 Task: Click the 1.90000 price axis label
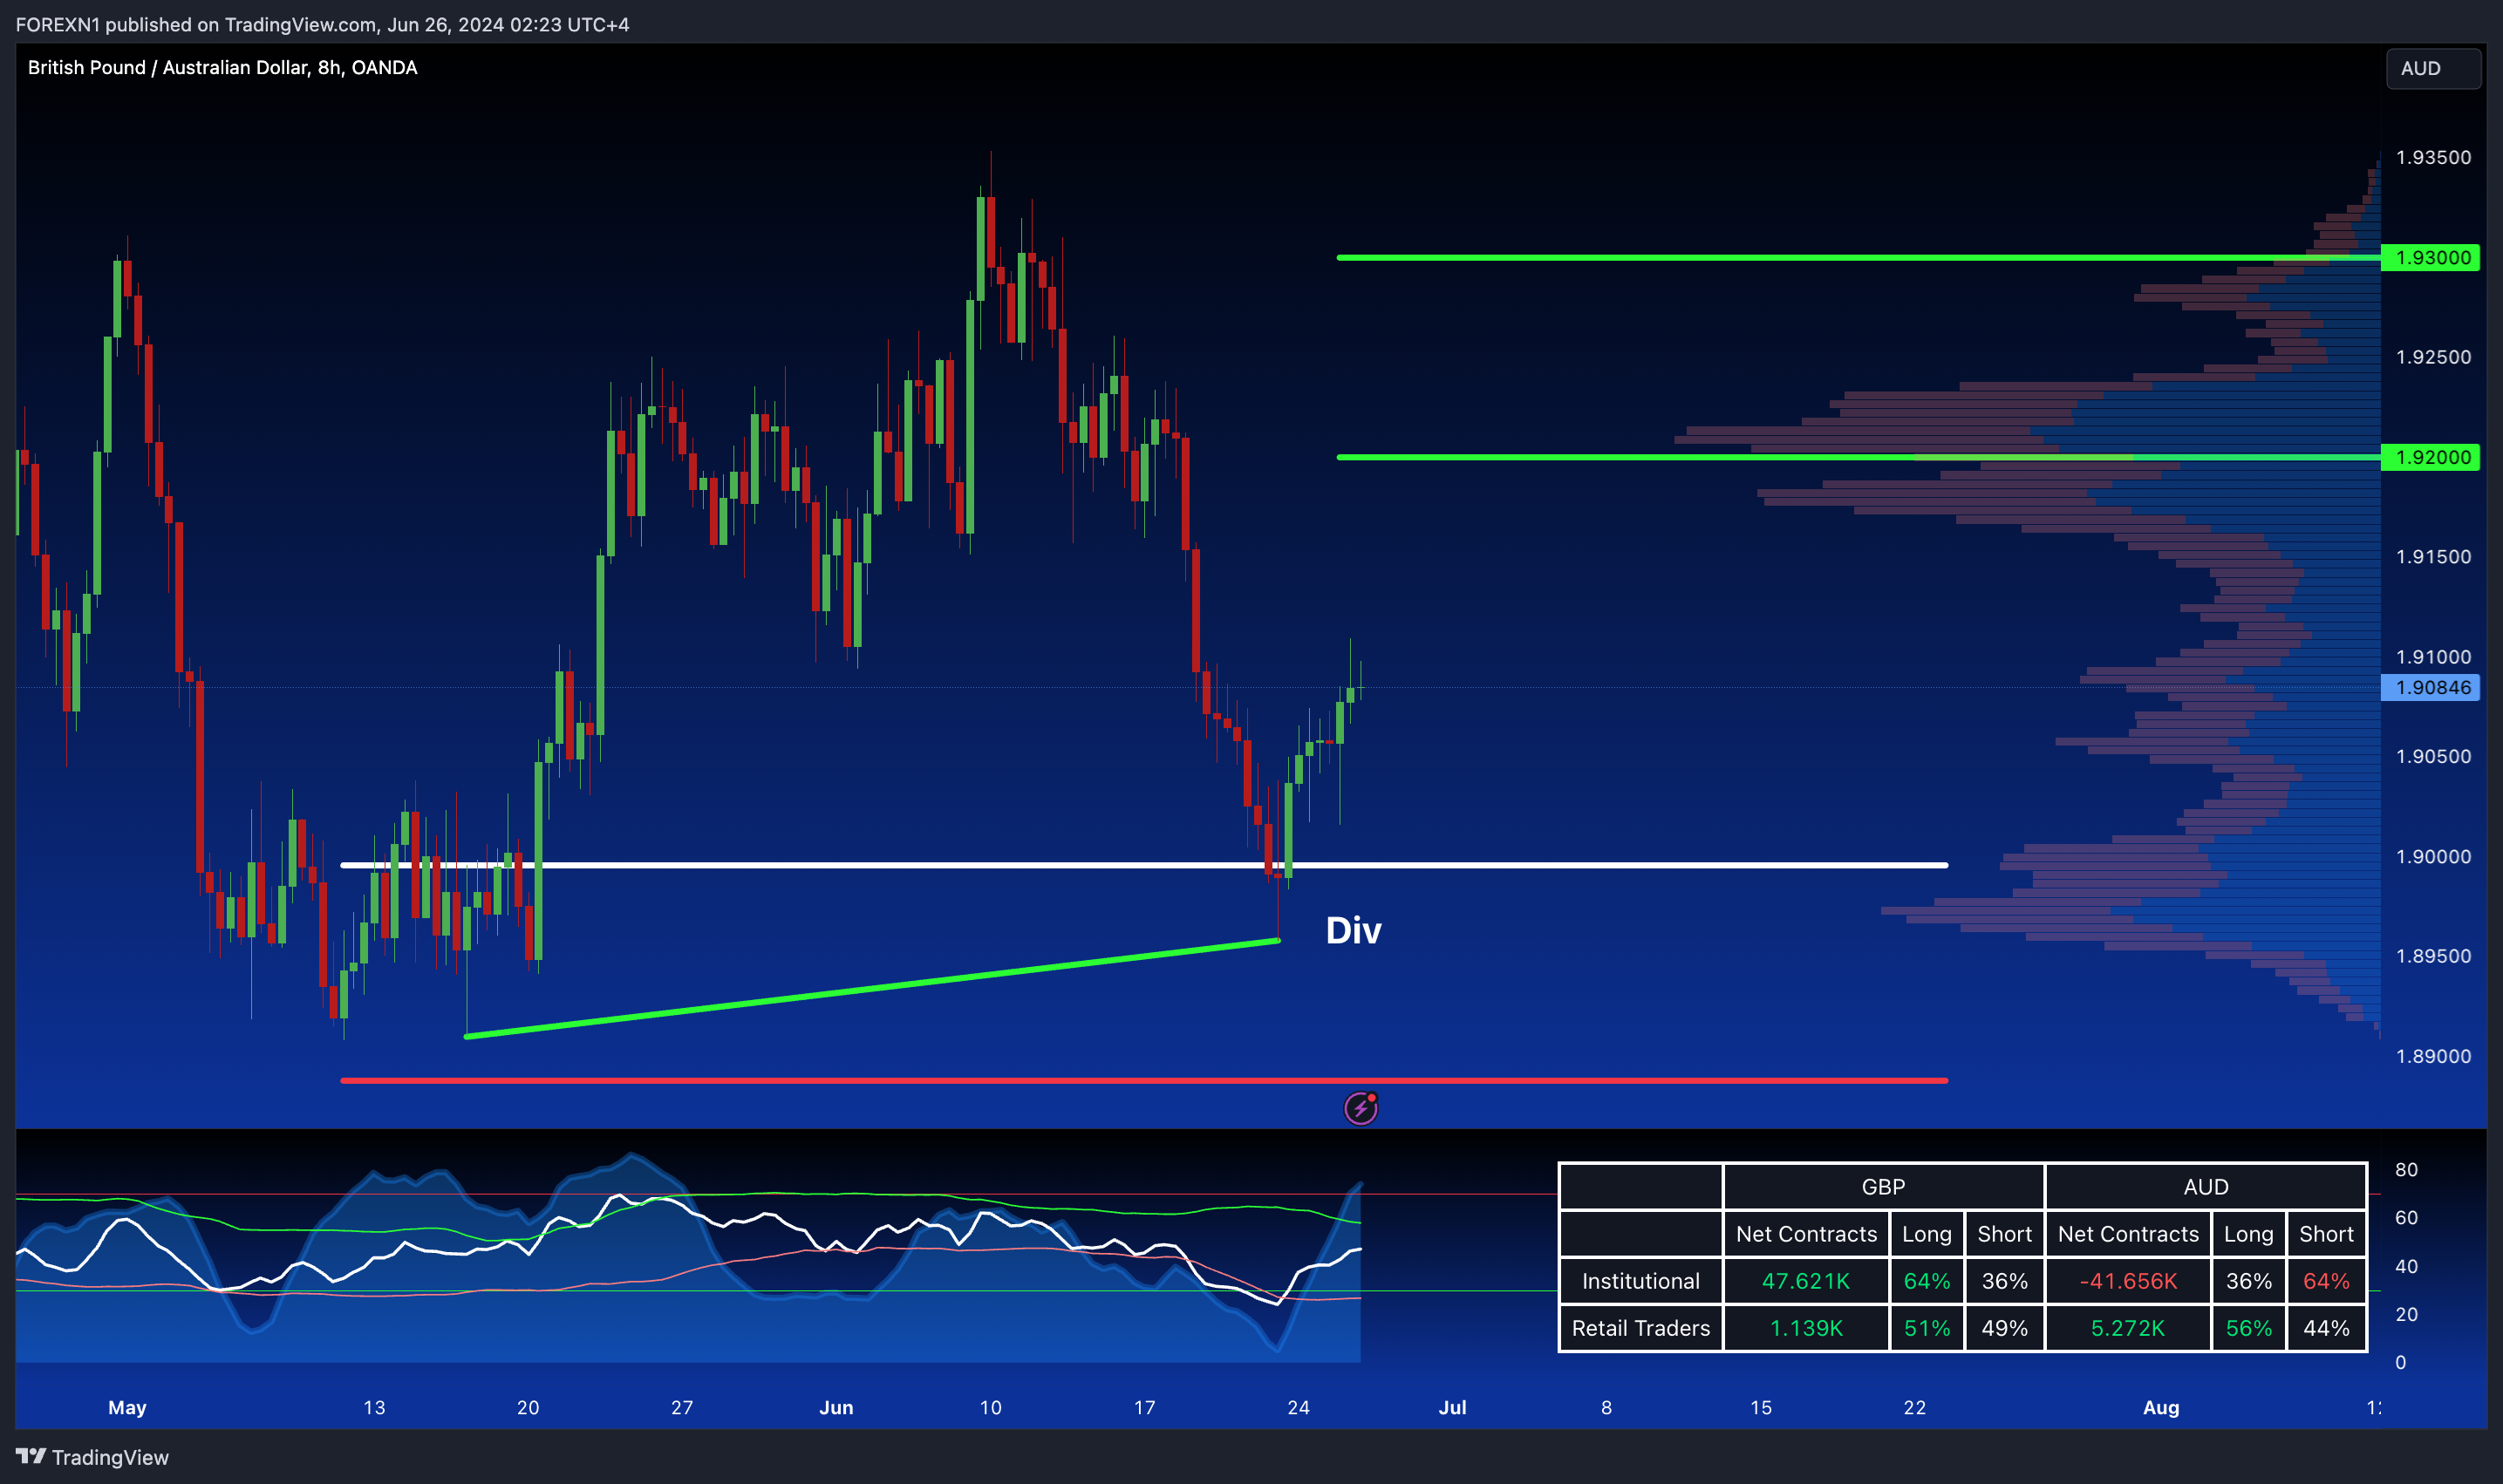click(x=2433, y=856)
